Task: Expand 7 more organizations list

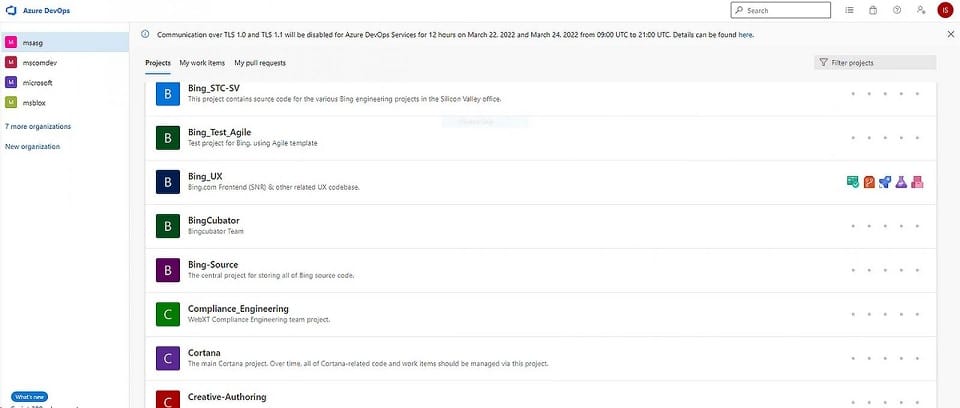Action: coord(38,127)
